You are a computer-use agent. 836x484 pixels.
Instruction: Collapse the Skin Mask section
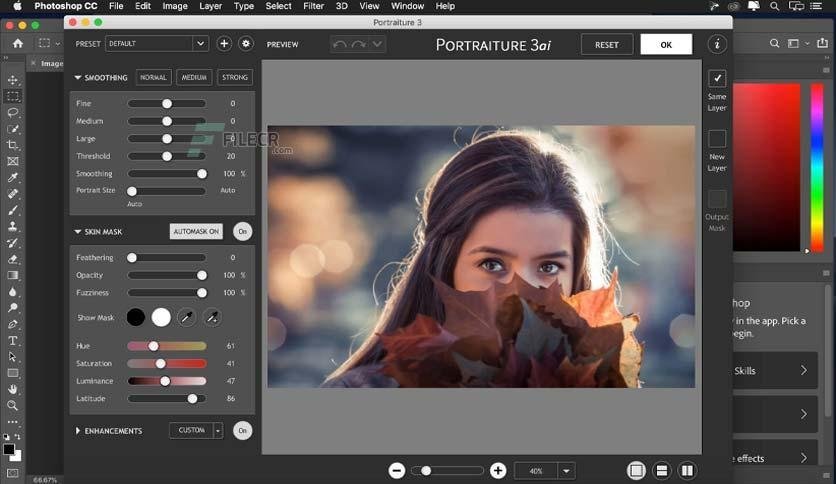(x=78, y=232)
